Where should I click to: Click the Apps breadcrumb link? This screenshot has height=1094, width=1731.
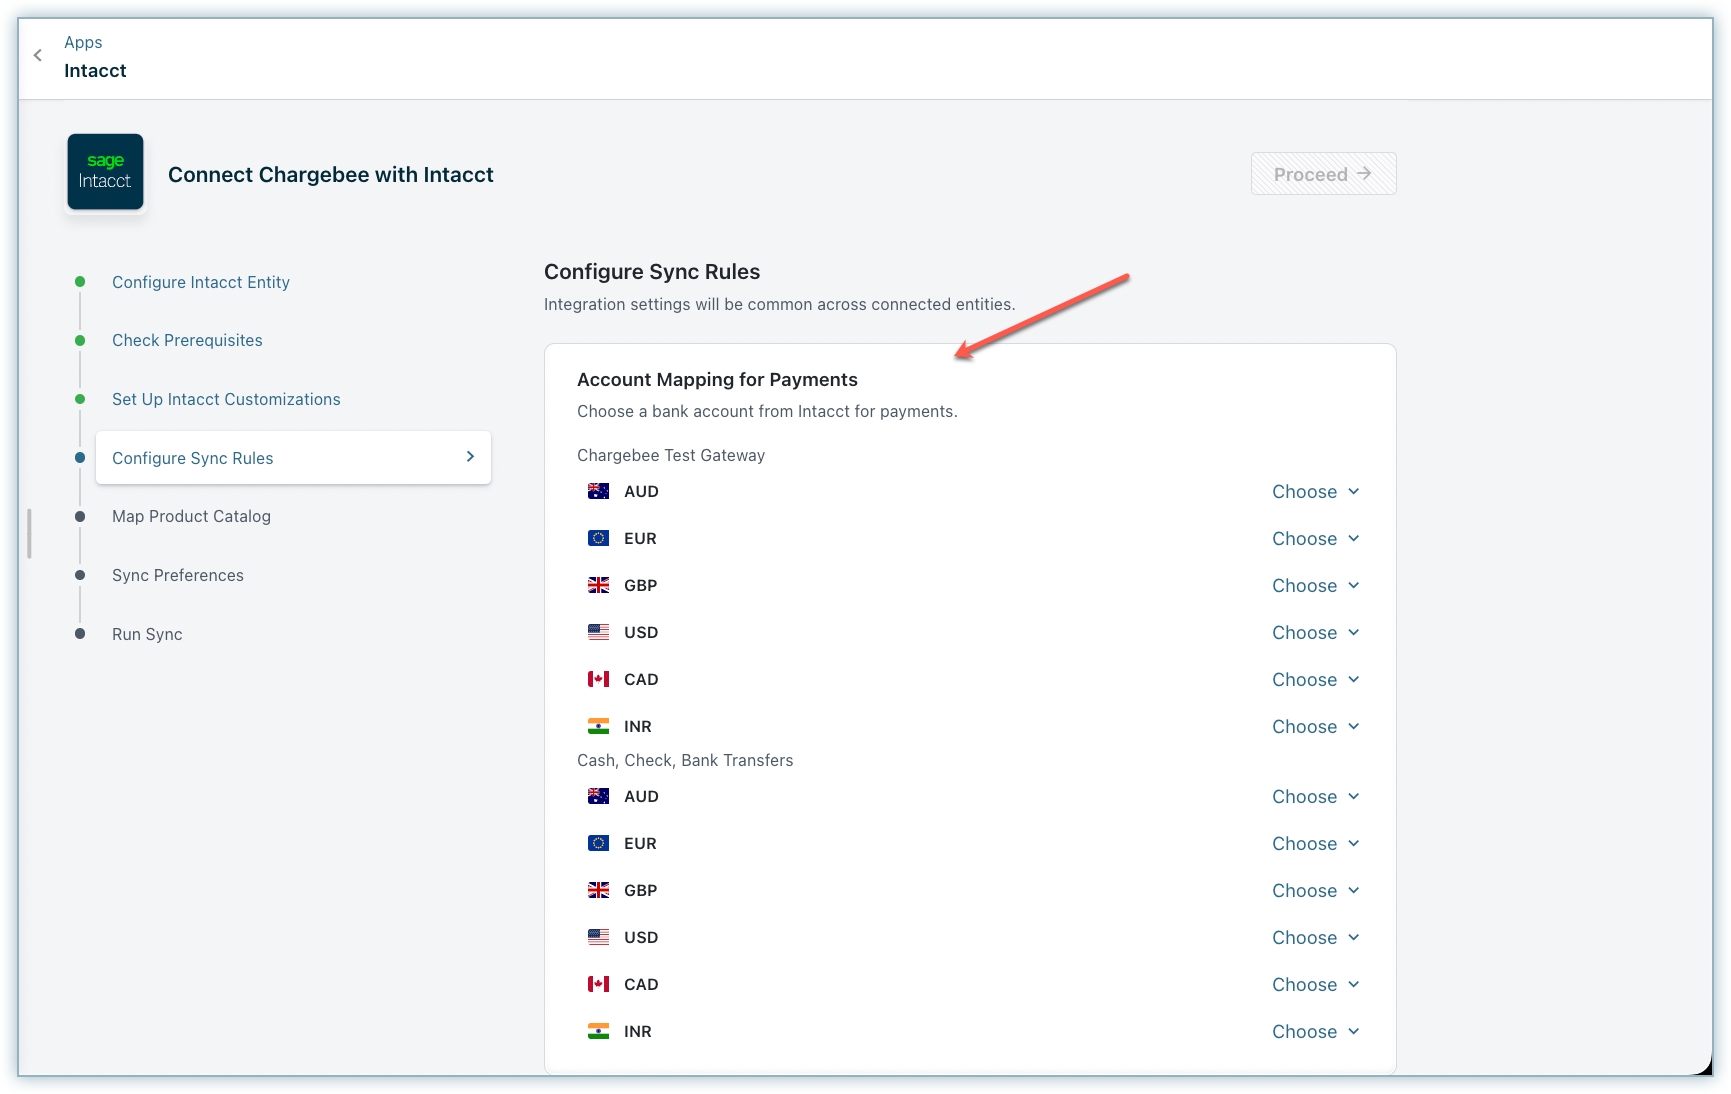[83, 42]
